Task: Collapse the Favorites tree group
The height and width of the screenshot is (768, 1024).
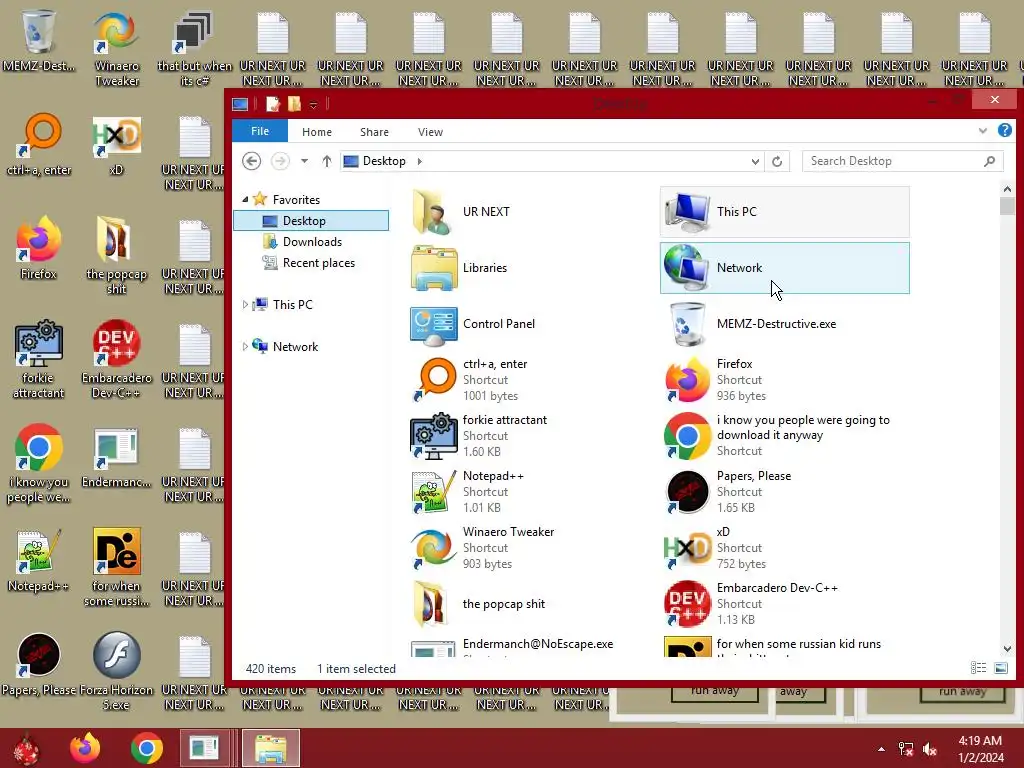Action: 245,200
